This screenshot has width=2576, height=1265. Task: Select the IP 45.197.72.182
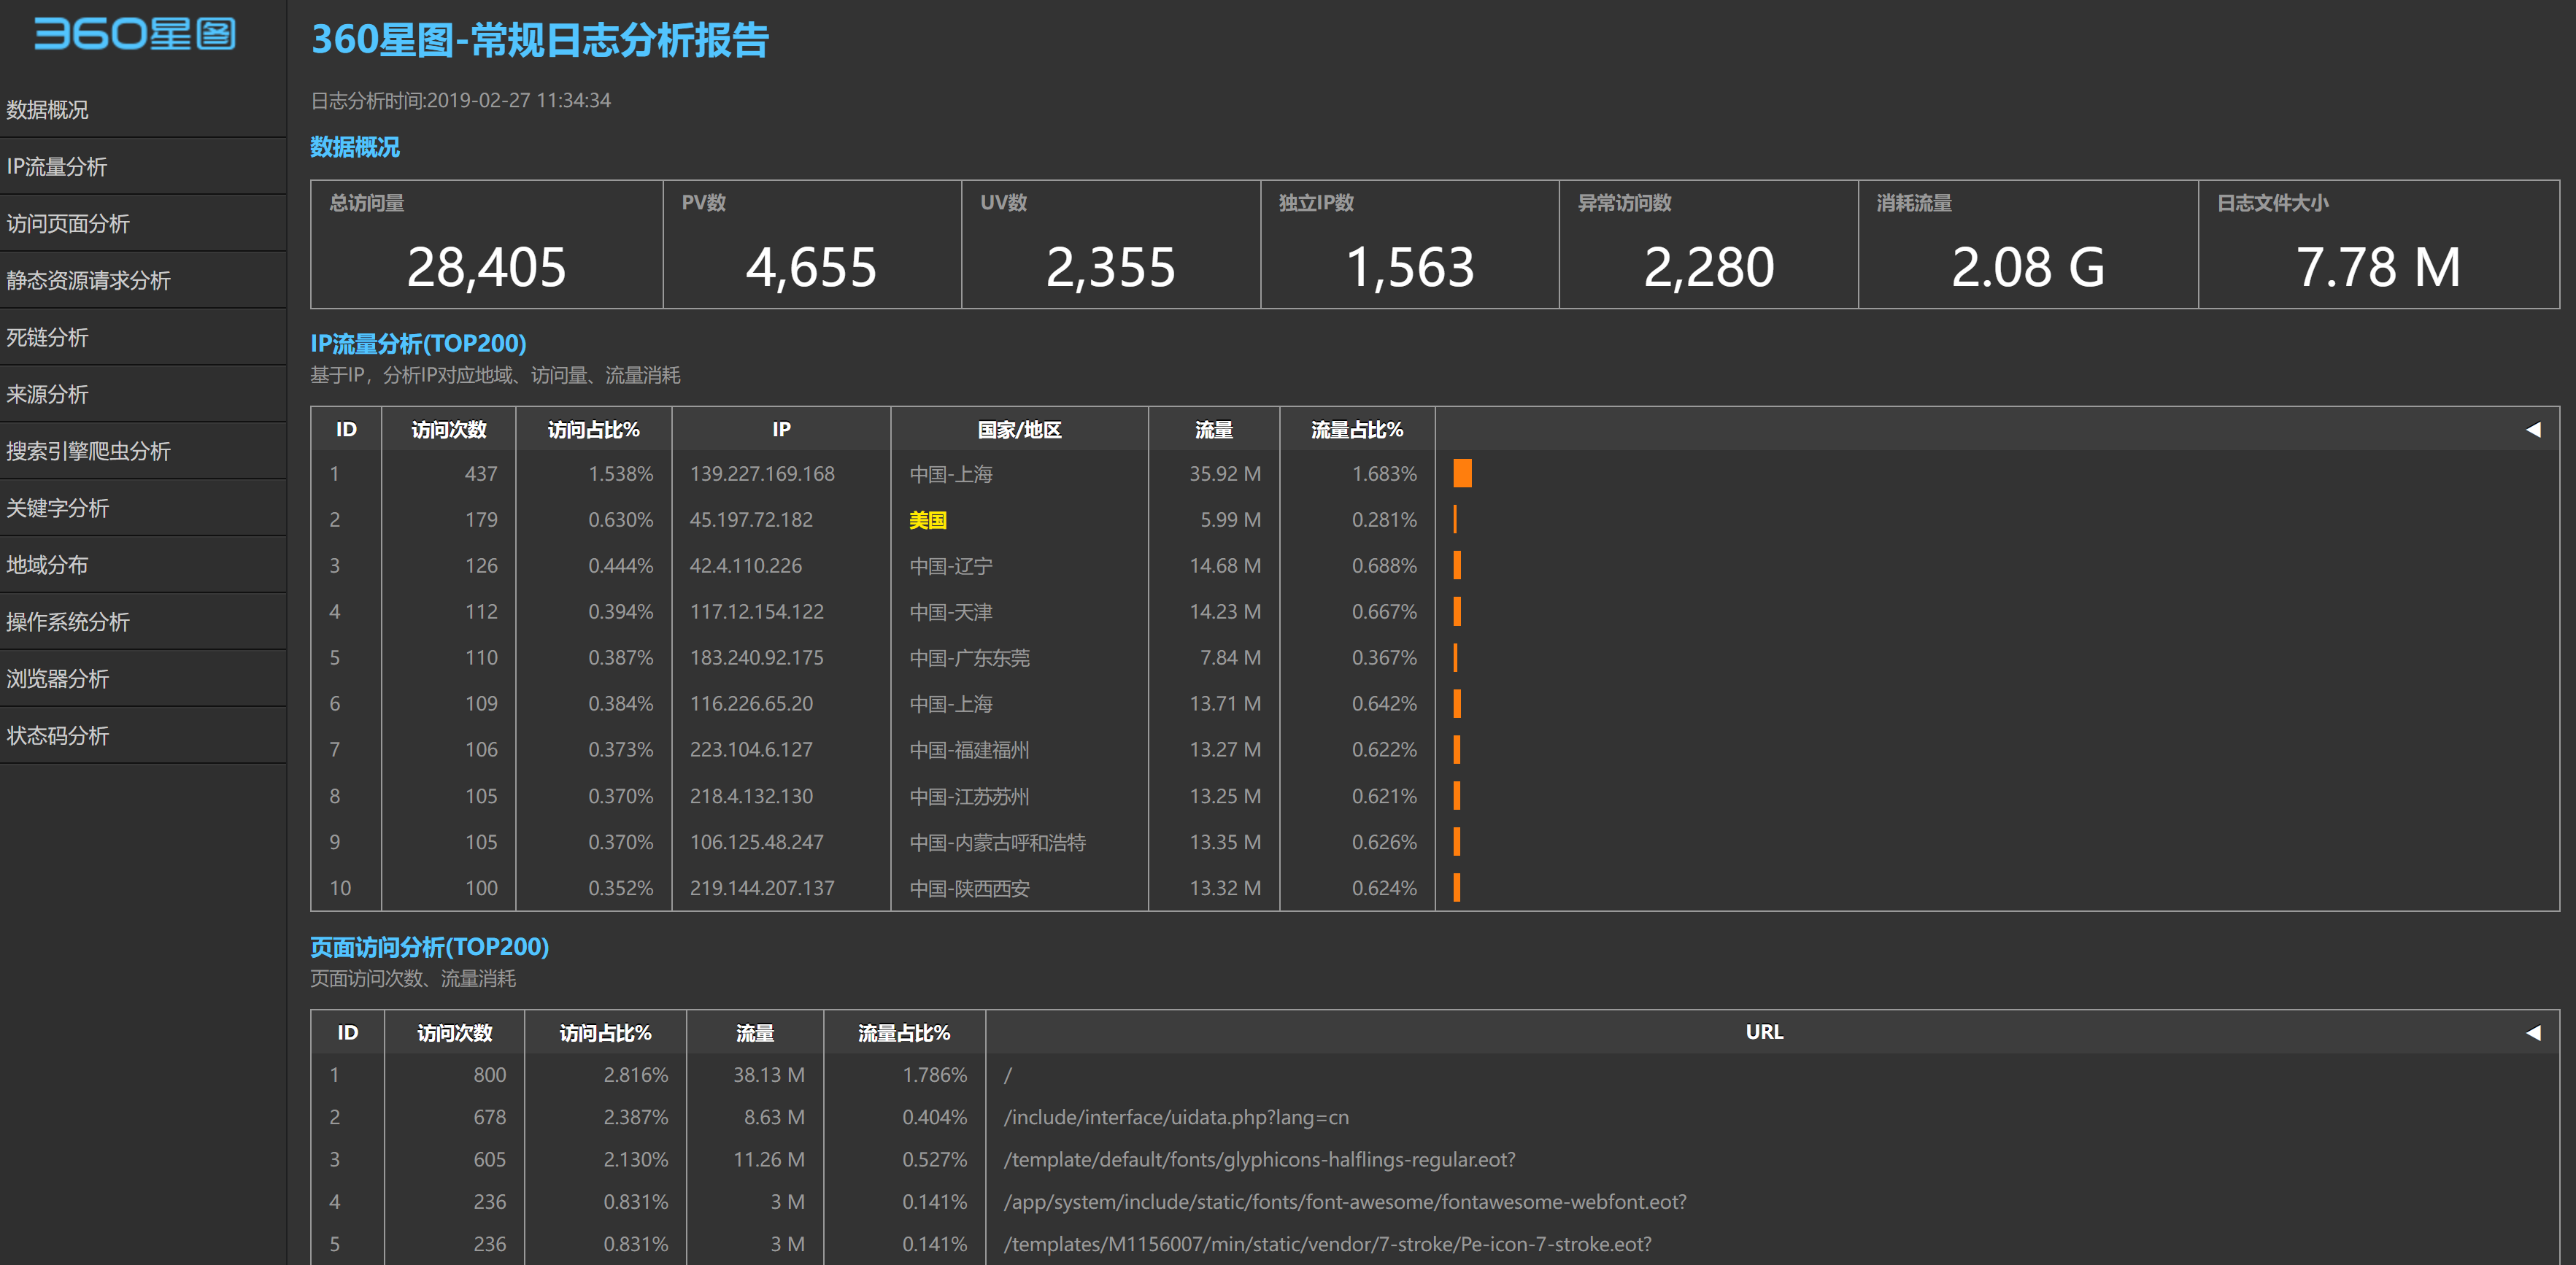pos(751,520)
